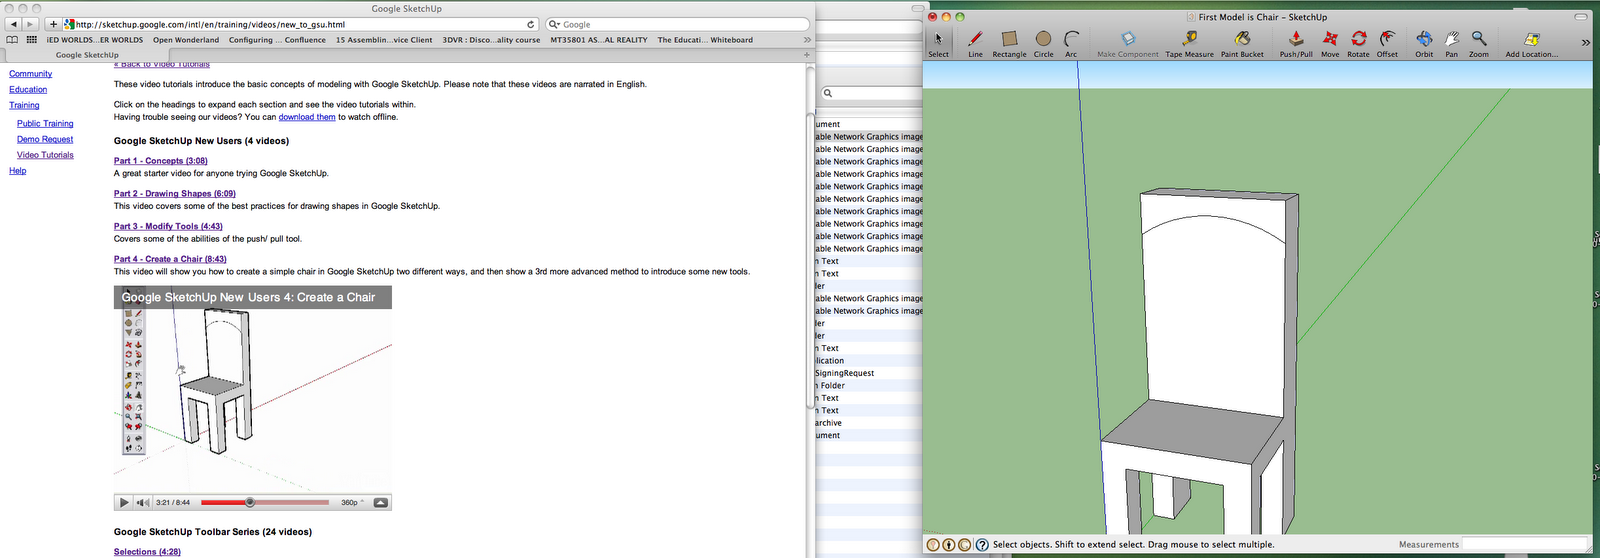Open the Public Training link
This screenshot has height=558, width=1600.
[45, 124]
